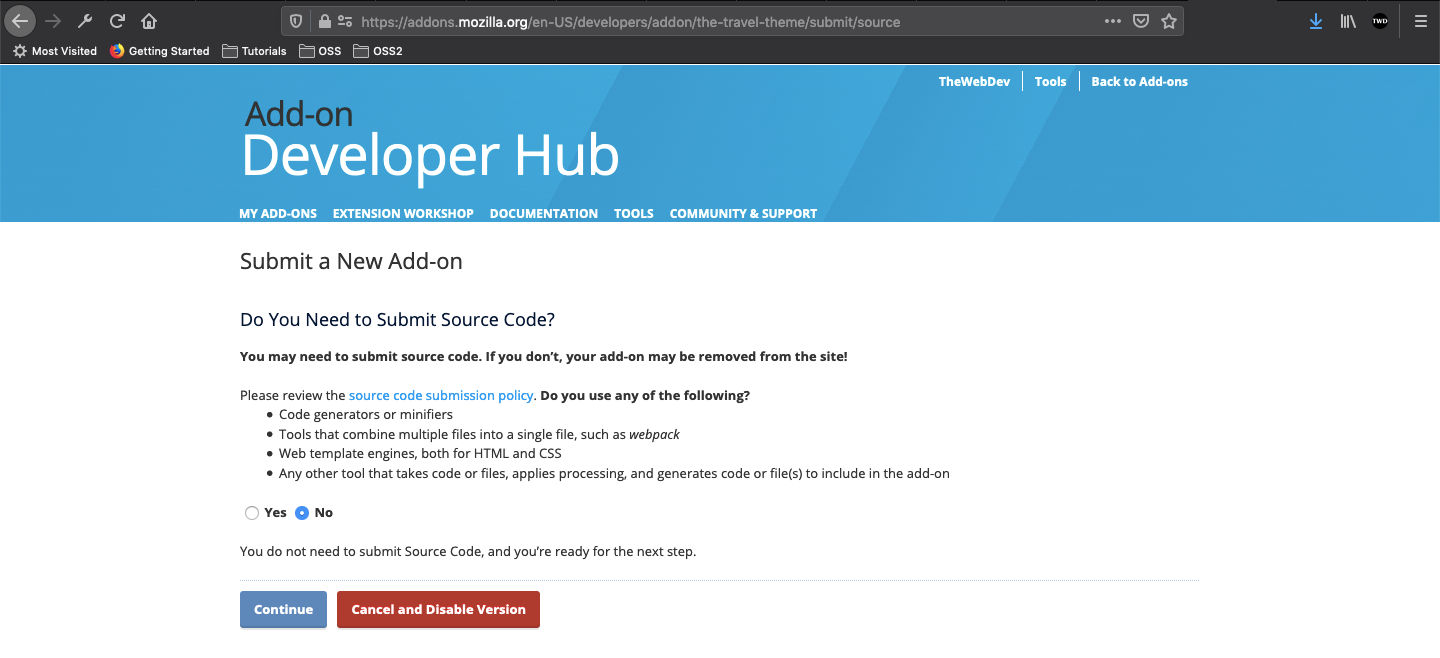Open the DOCUMENTATION menu item

pyautogui.click(x=544, y=213)
